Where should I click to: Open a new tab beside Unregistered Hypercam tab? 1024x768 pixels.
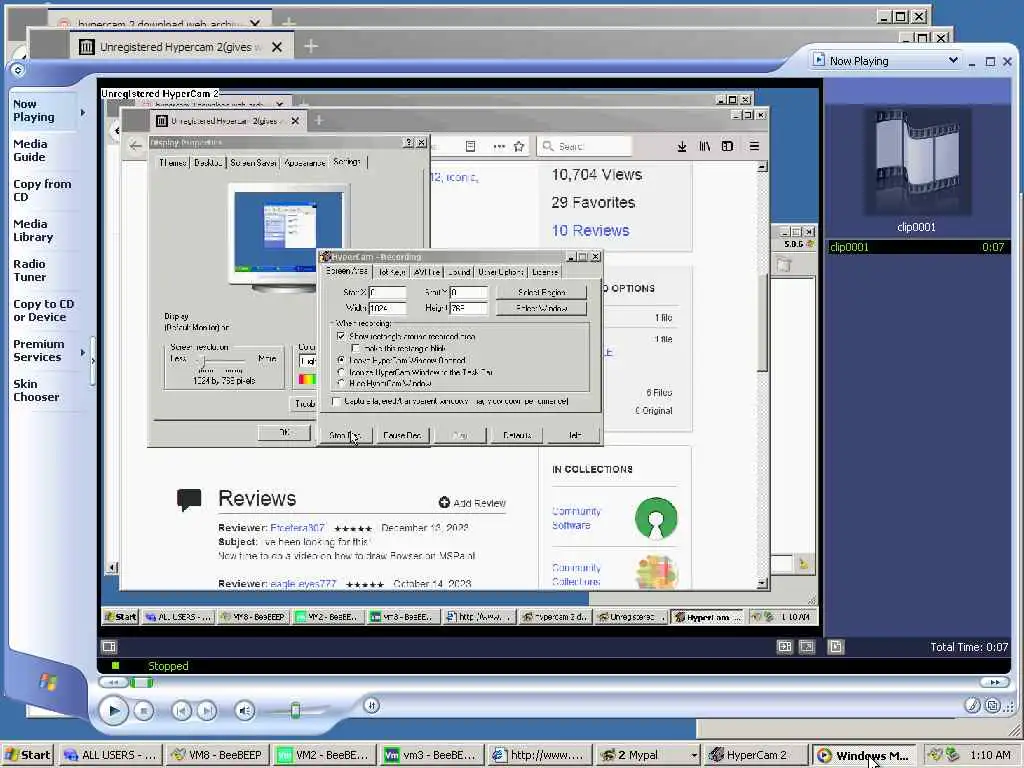coord(311,46)
